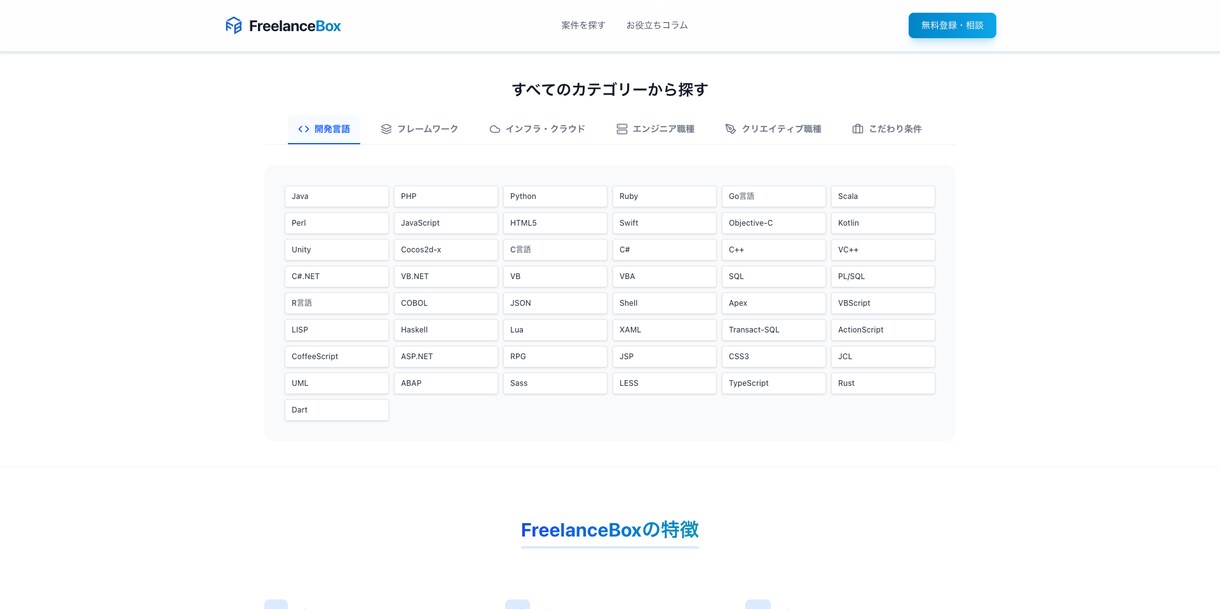Select the こだわり条件 tab
The width and height of the screenshot is (1220, 609).
887,129
